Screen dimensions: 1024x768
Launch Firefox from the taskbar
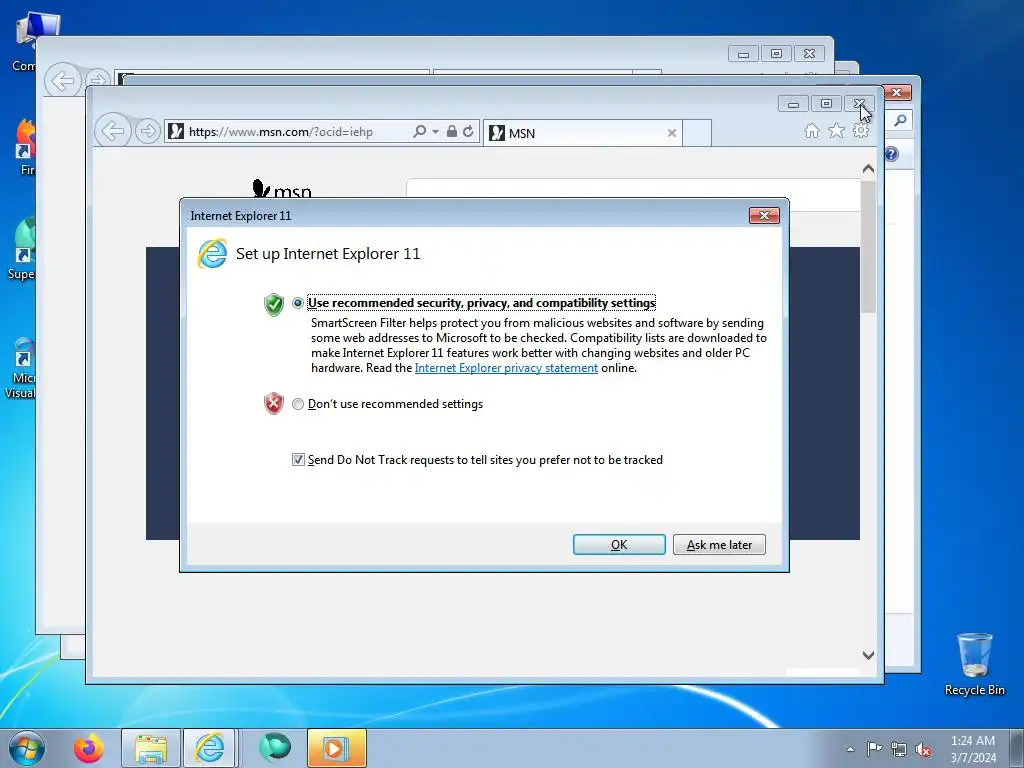(x=89, y=748)
